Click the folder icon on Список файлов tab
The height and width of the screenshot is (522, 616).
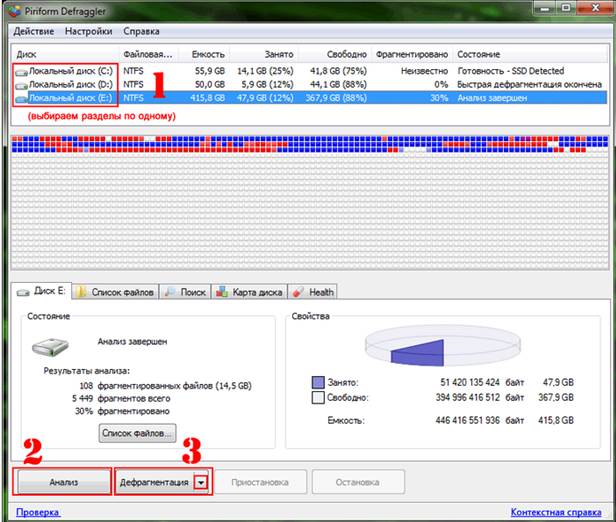81,292
